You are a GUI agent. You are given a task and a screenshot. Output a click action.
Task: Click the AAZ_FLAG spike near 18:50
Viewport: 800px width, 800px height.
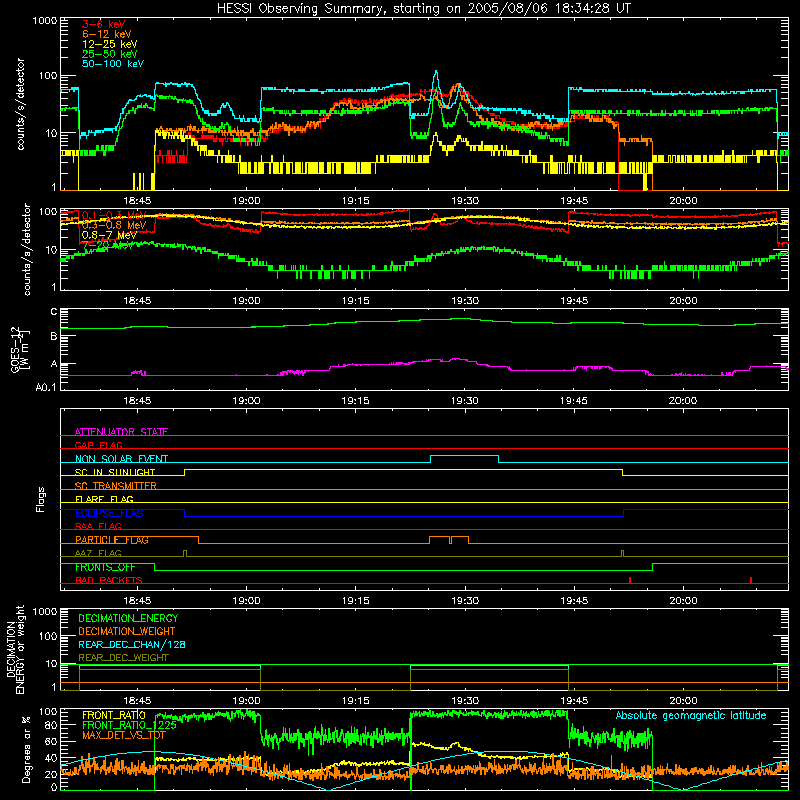point(185,553)
